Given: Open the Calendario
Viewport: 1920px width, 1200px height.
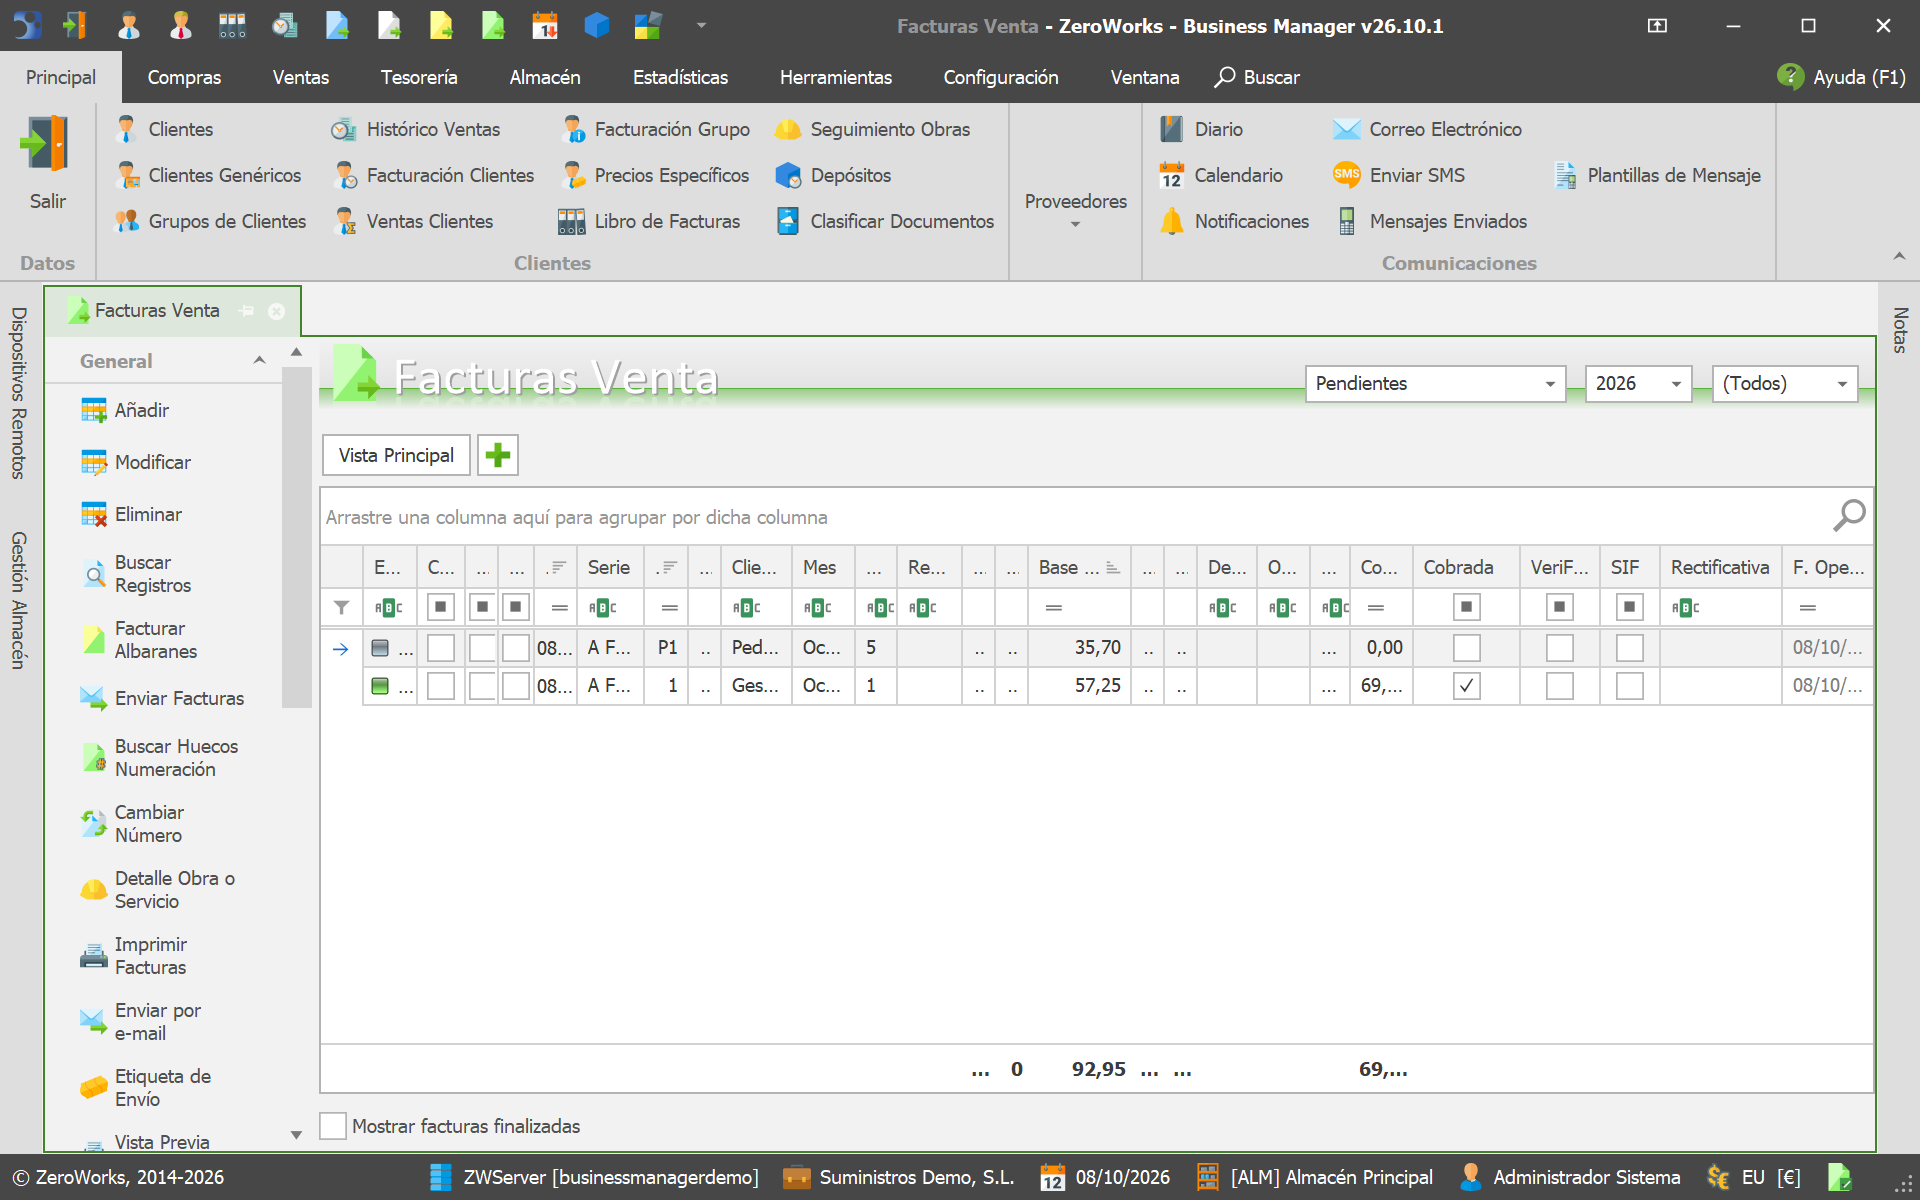Looking at the screenshot, I should pyautogui.click(x=1221, y=175).
